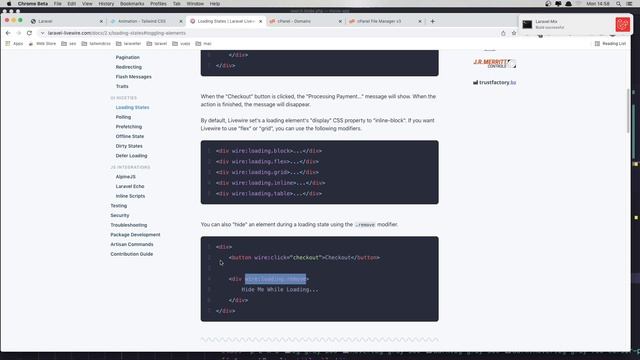Click the J.R. Merritt Controls sponsor logo
This screenshot has height=360, width=640.
494,63
